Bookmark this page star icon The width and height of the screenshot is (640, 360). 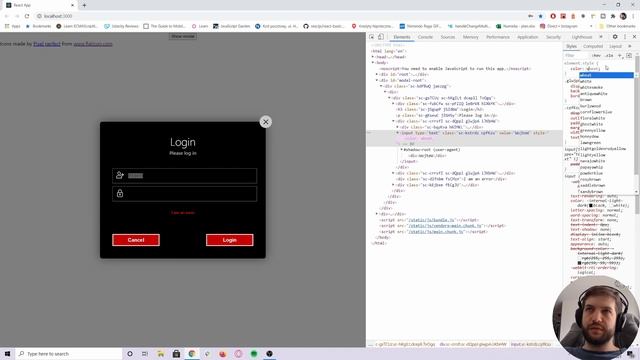pos(540,16)
